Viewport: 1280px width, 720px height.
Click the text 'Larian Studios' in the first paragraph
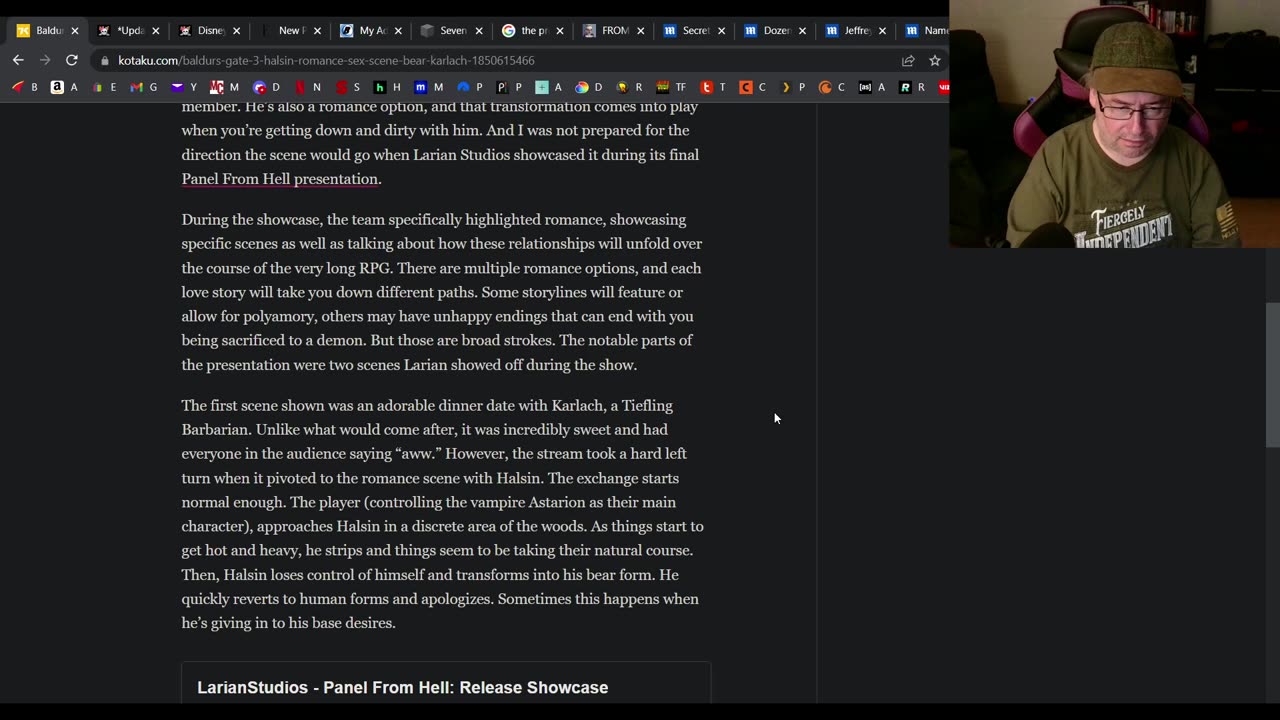click(x=462, y=155)
